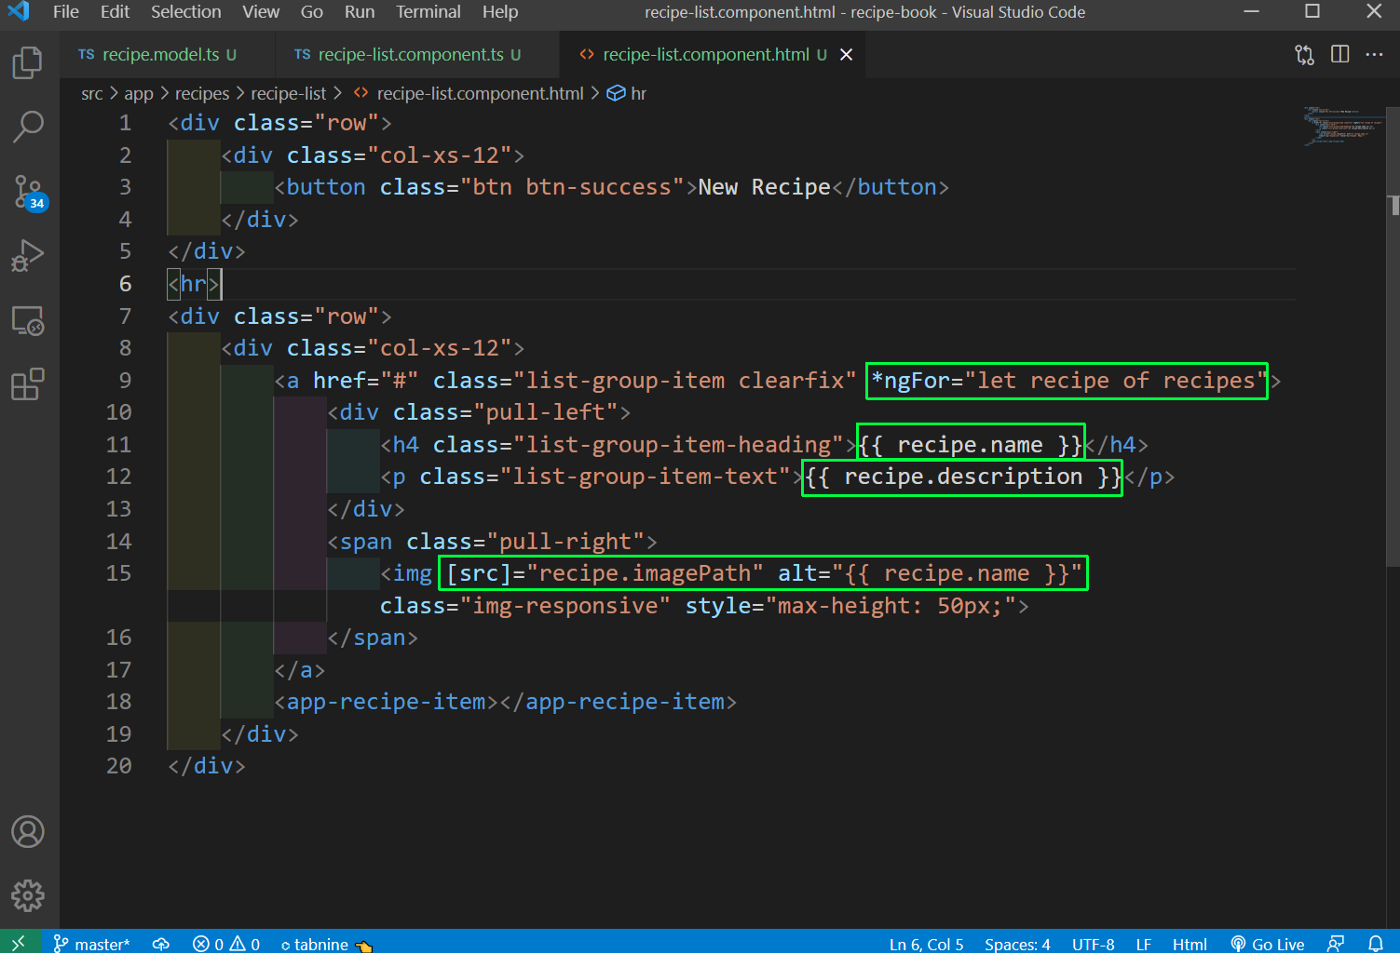Start Go Live server
Viewport: 1400px width, 953px height.
pos(1267,943)
